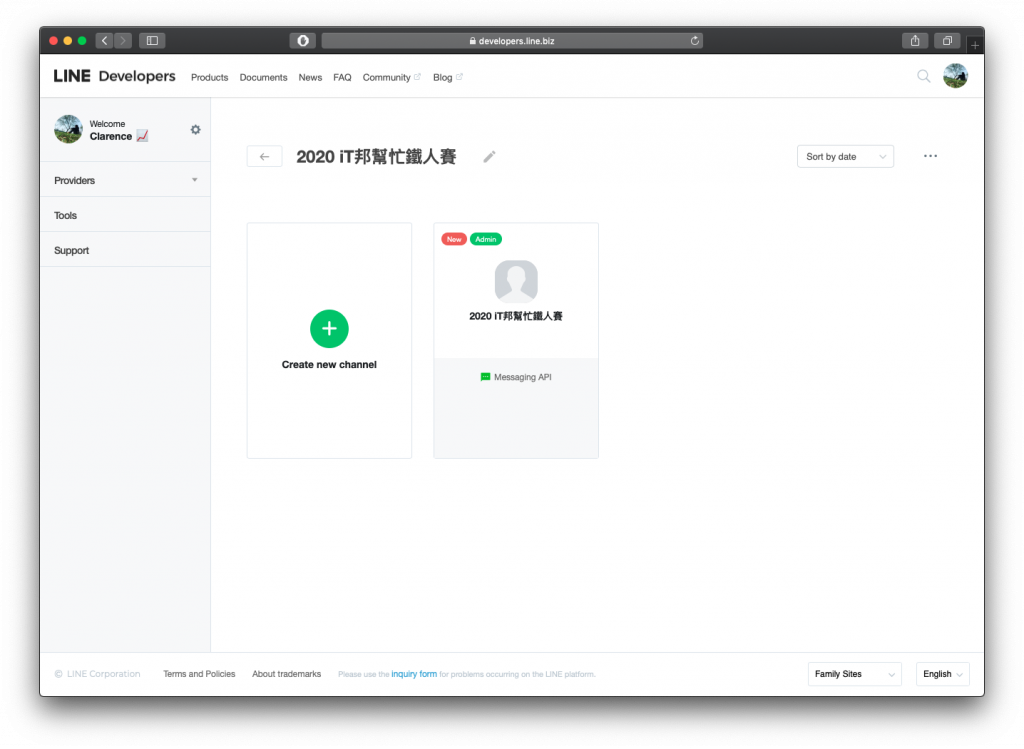Open About trademarks link

click(x=287, y=674)
